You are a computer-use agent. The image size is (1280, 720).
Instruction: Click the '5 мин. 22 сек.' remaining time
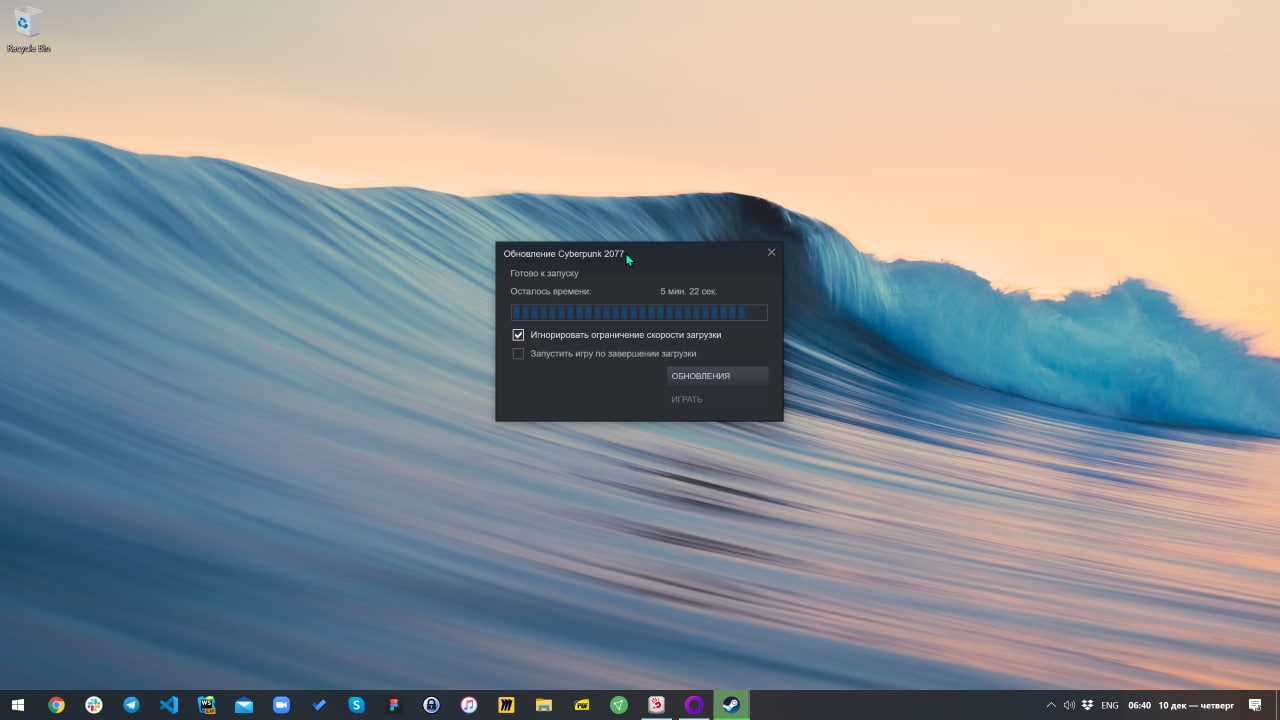tap(689, 291)
